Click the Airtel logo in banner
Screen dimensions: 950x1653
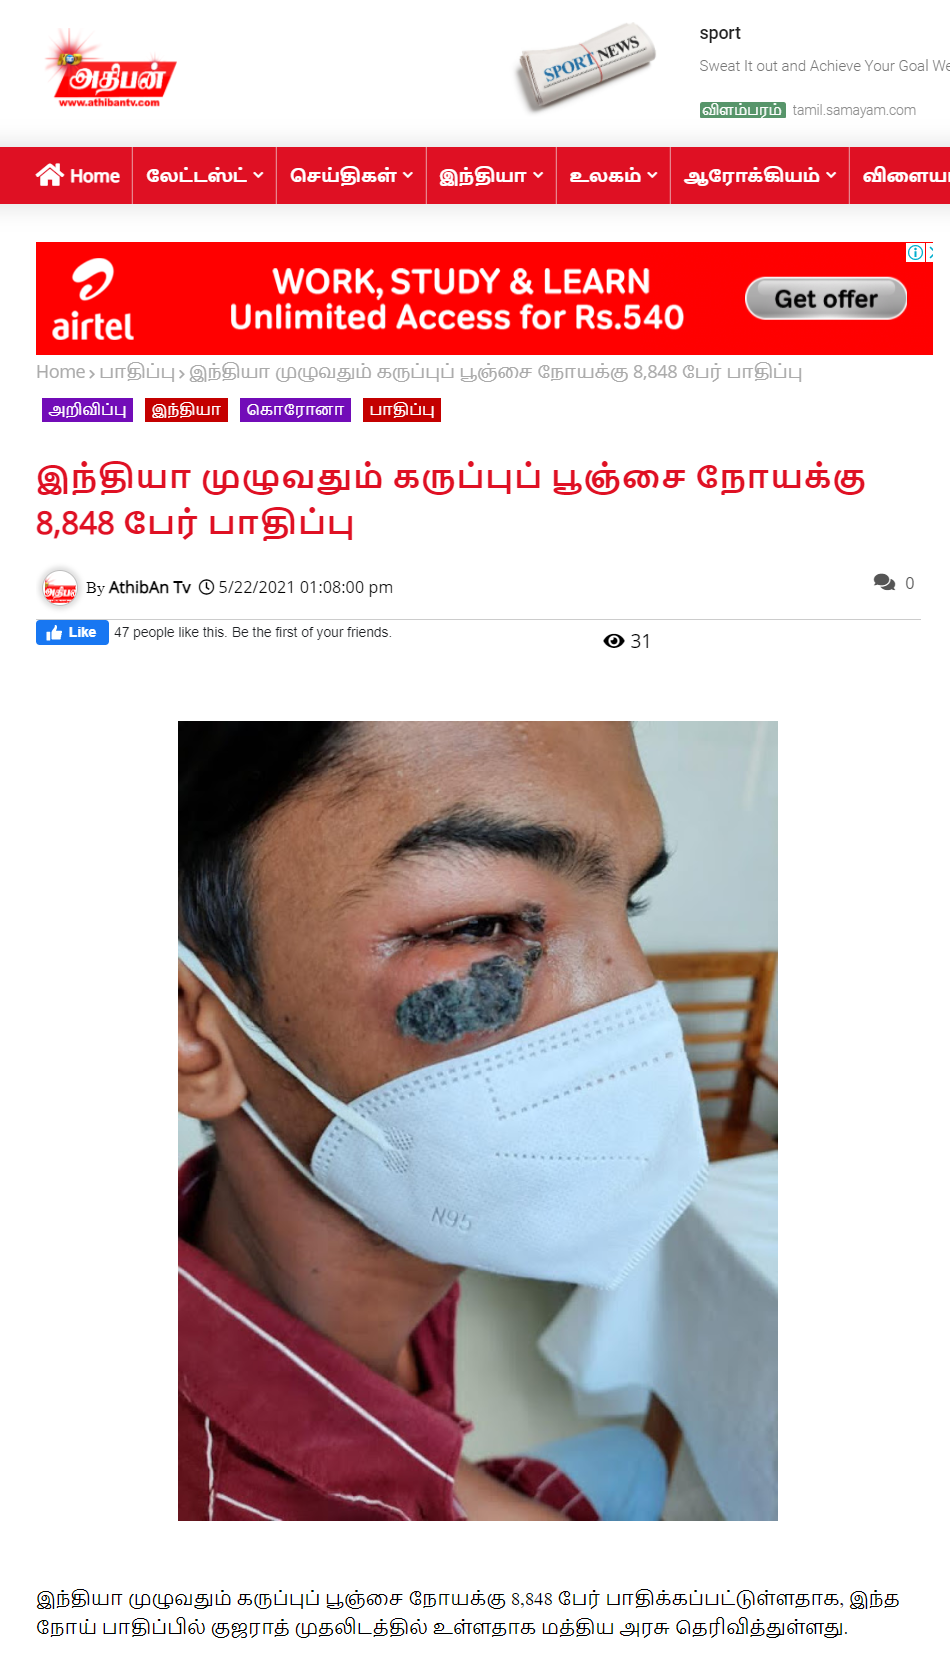(x=93, y=299)
